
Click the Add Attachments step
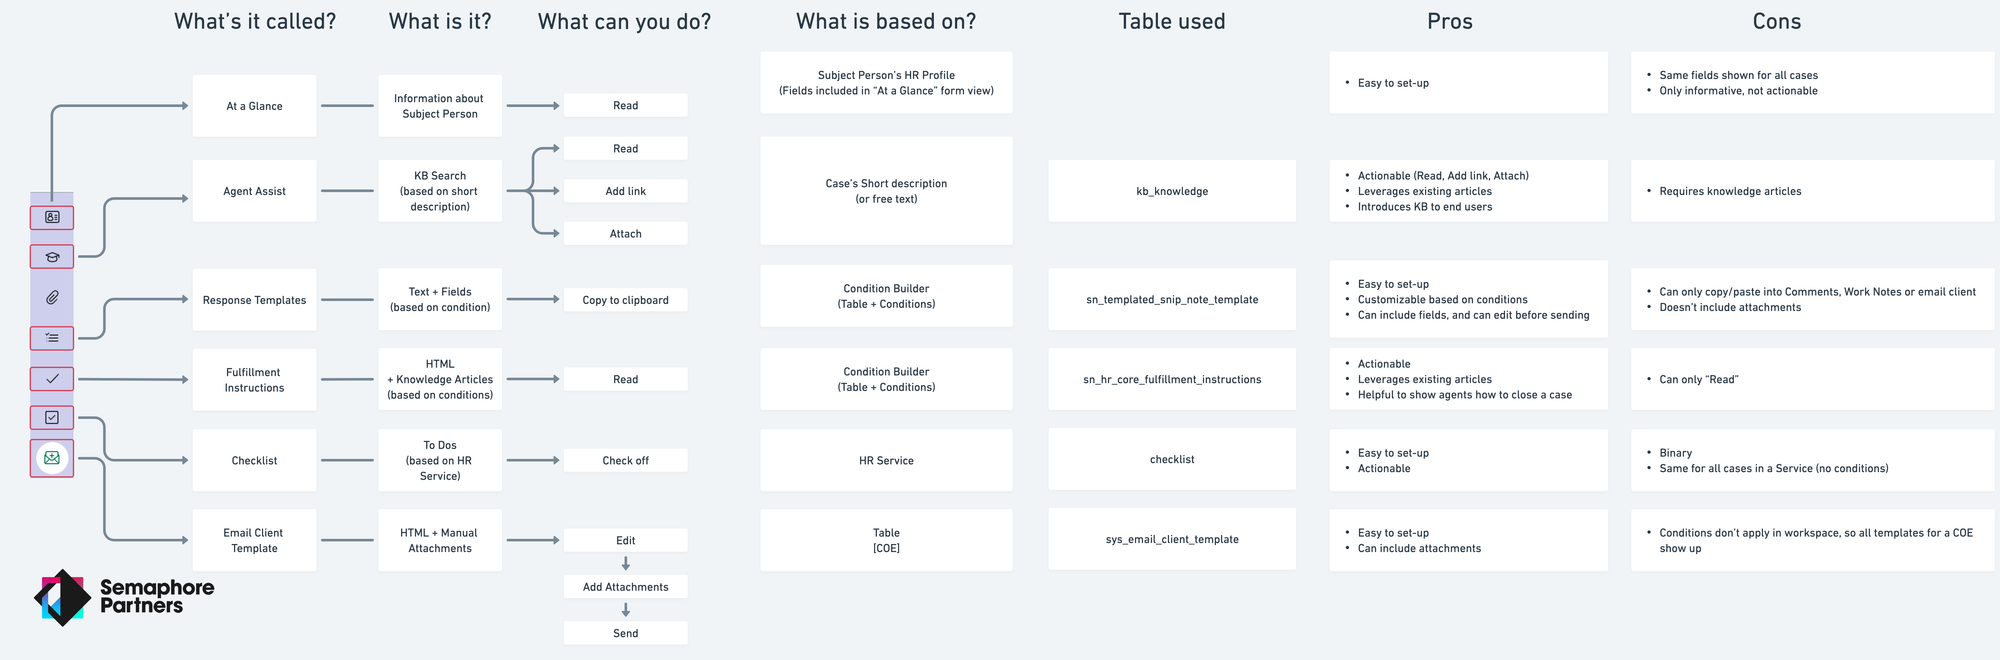tap(626, 587)
